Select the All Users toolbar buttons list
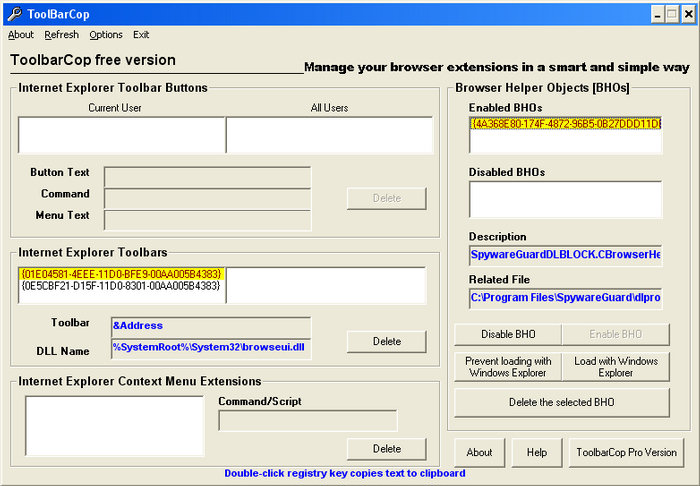Image resolution: width=700 pixels, height=486 pixels. coord(329,135)
